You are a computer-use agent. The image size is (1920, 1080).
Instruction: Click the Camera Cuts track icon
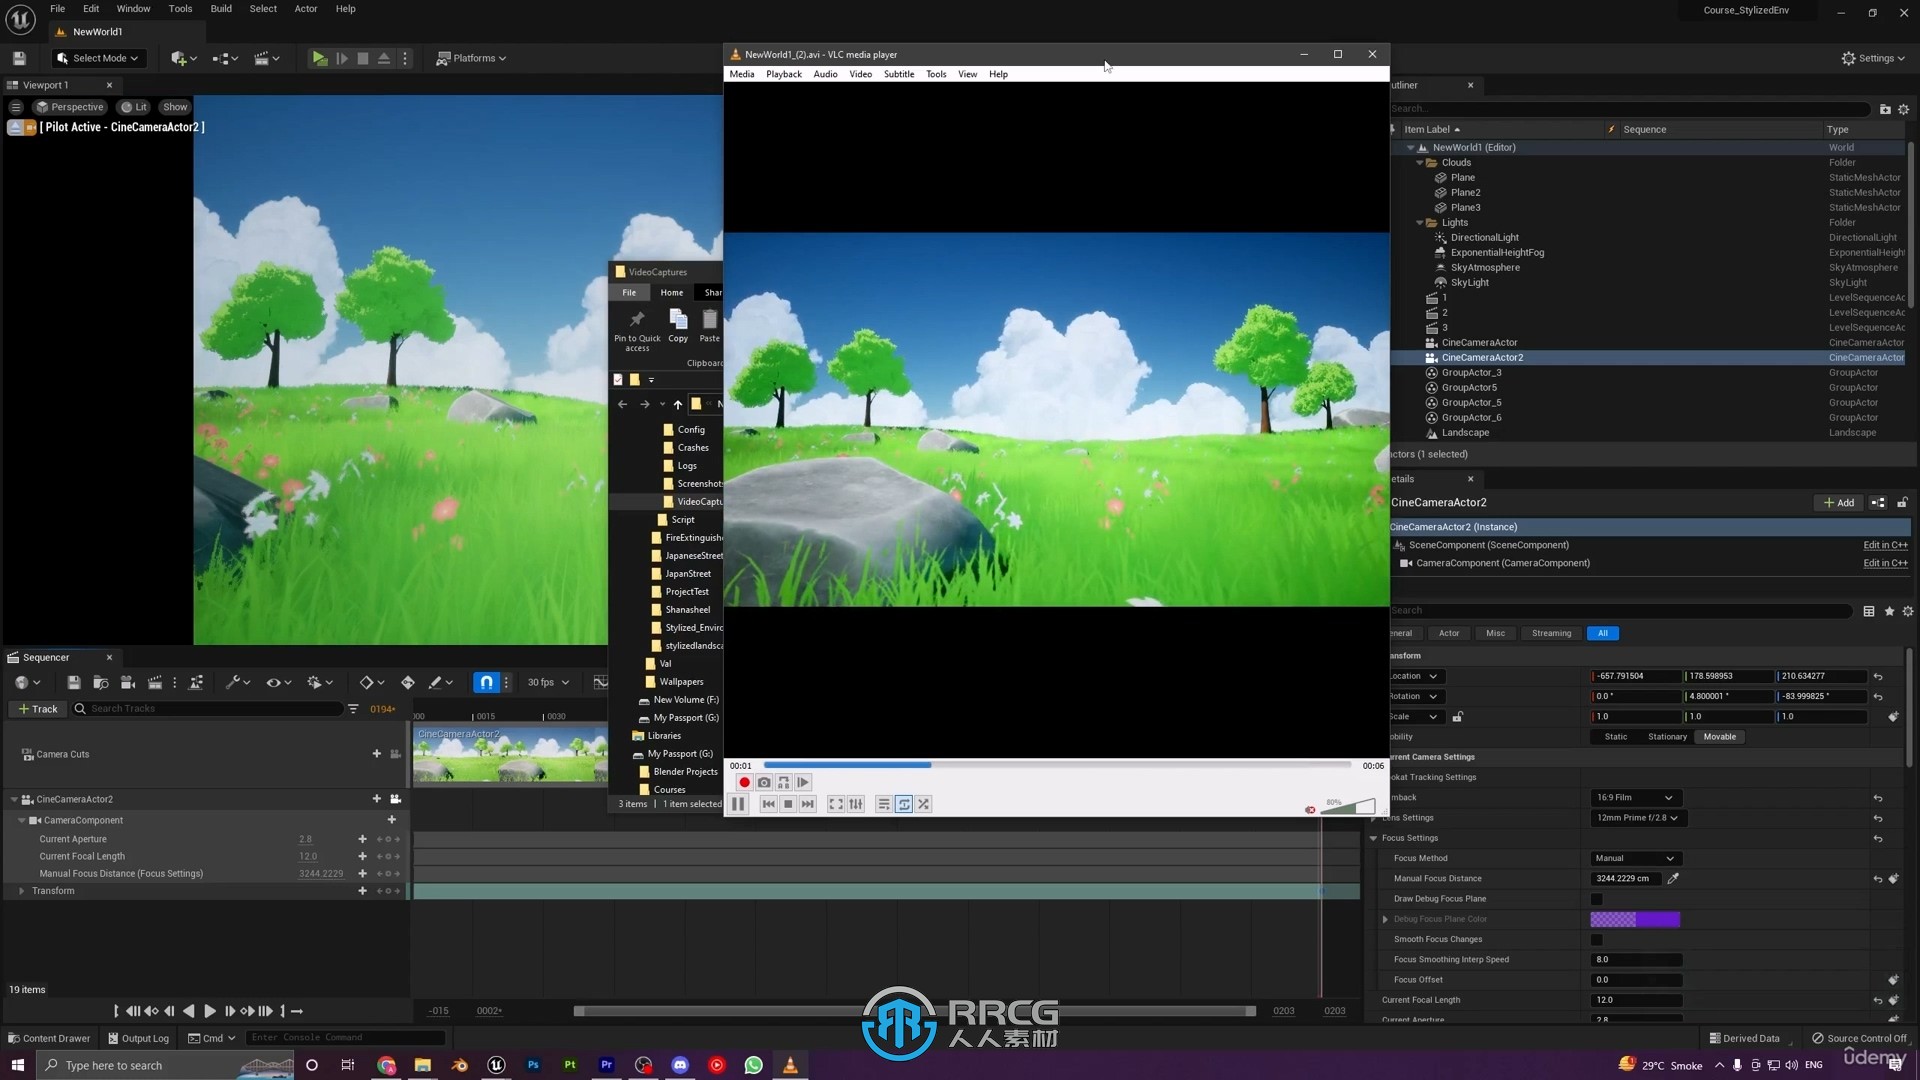point(26,753)
